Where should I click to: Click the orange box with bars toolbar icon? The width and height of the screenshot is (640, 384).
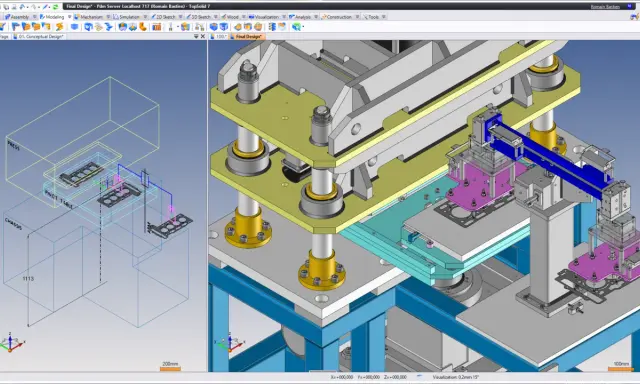pos(157,27)
